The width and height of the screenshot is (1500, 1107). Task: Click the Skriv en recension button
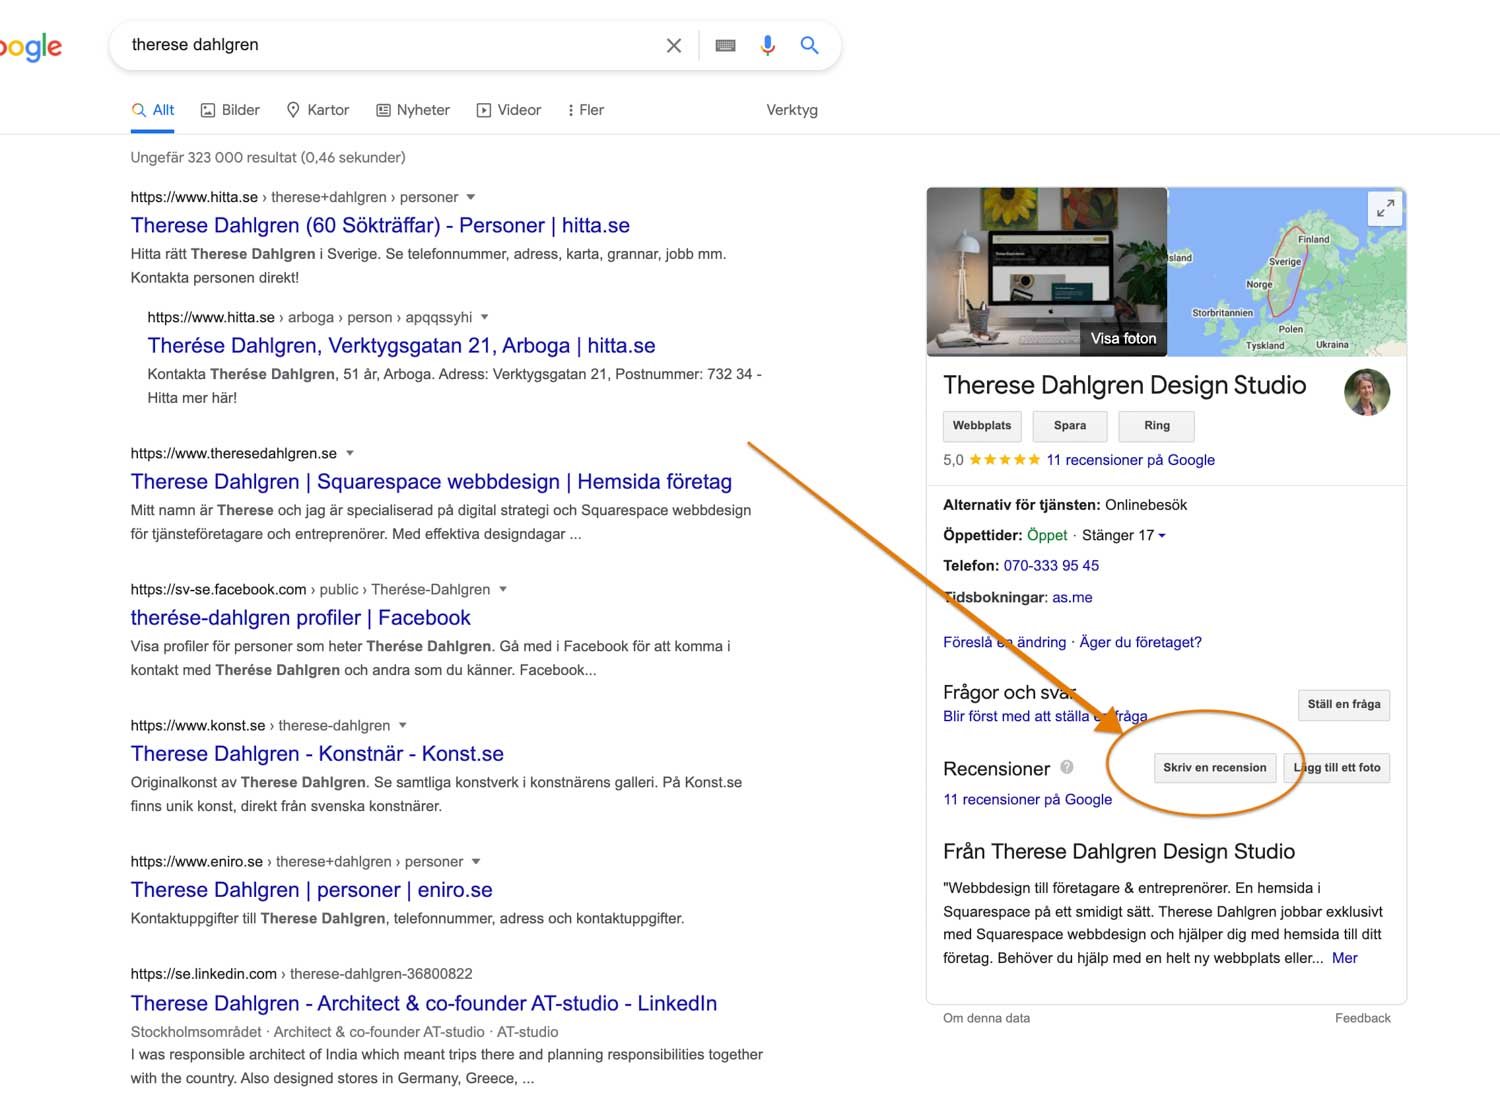click(1214, 767)
